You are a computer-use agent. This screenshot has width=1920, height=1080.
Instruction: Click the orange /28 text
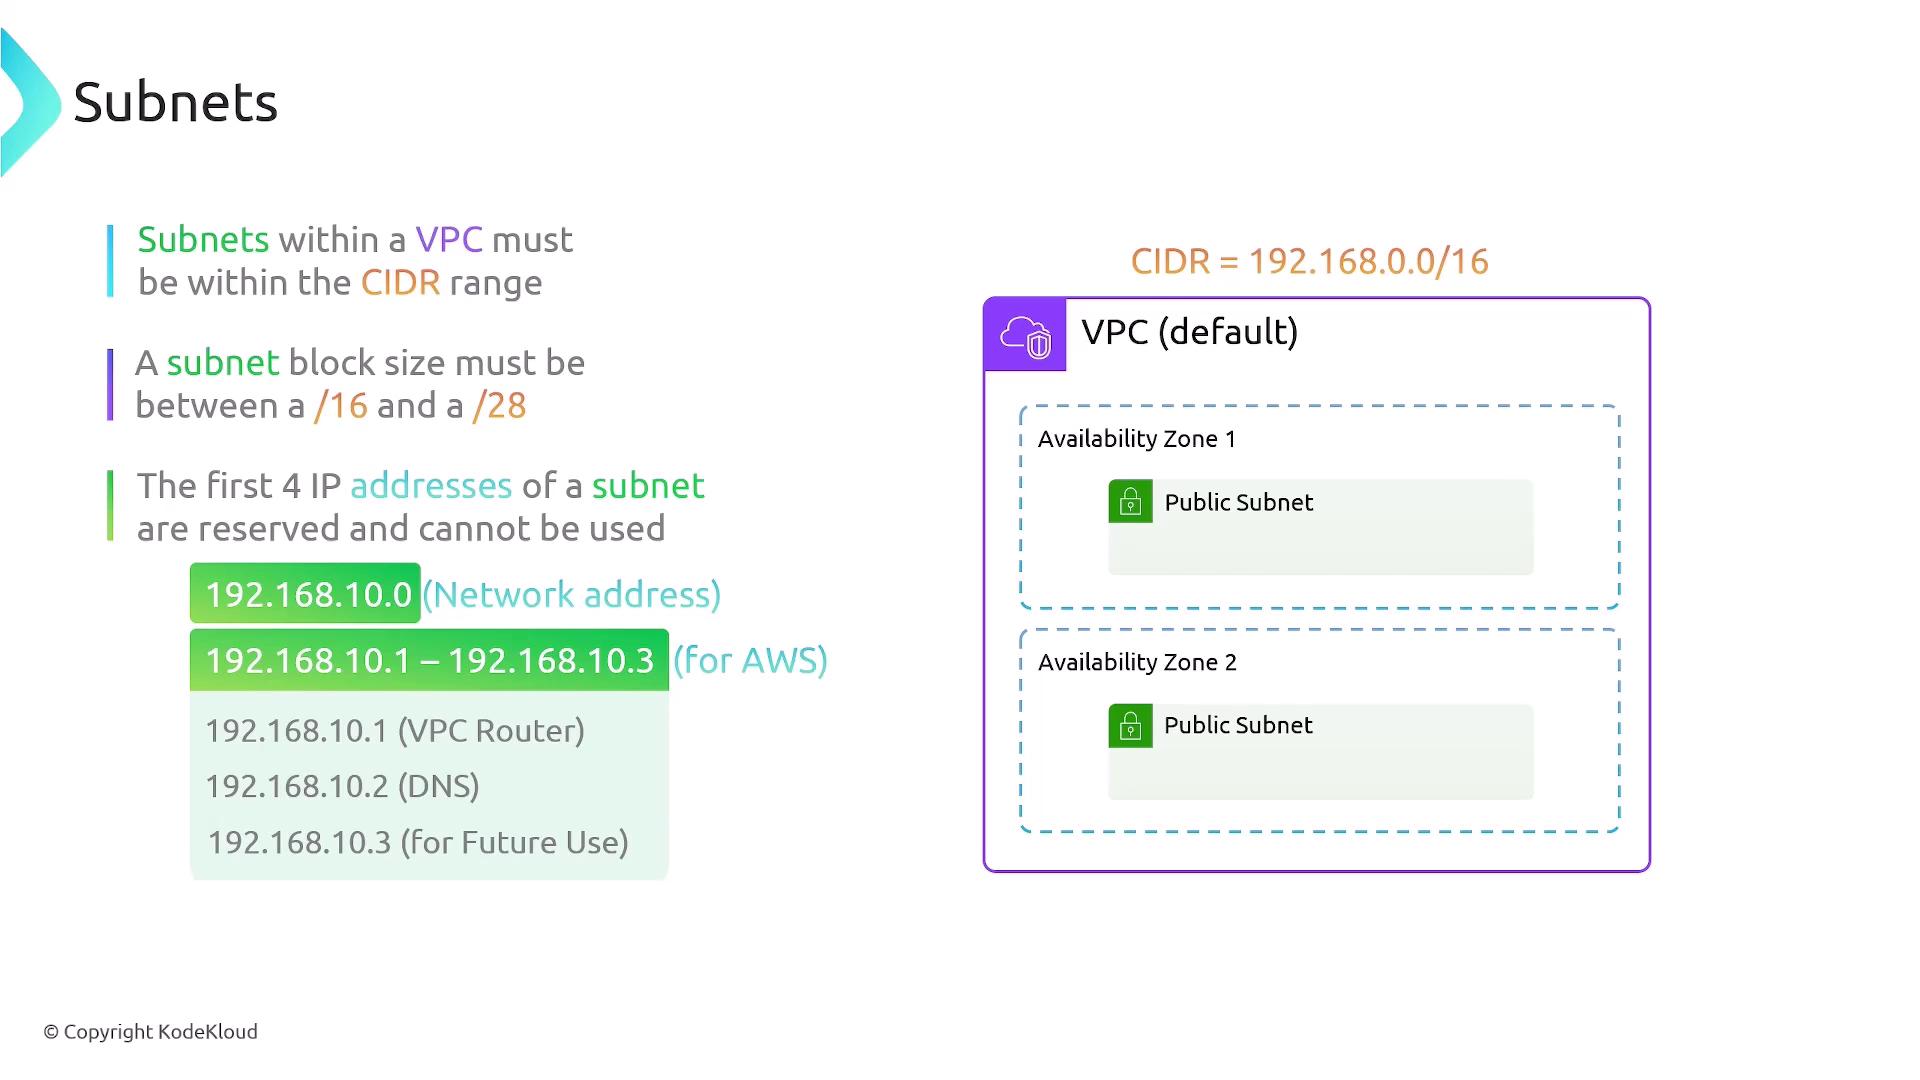[499, 406]
